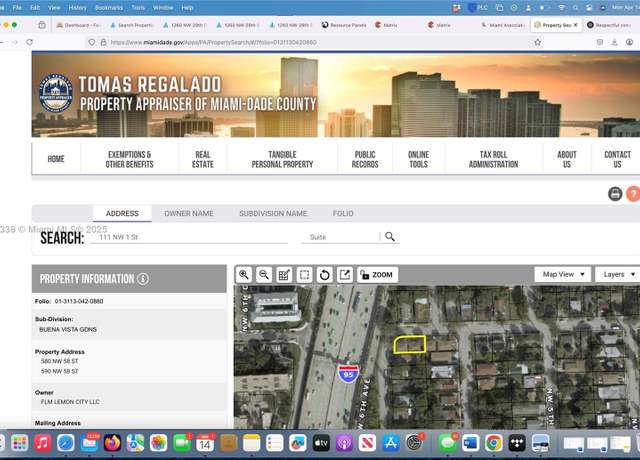Open the Real Estate navigation menu
640x460 pixels.
coord(203,159)
